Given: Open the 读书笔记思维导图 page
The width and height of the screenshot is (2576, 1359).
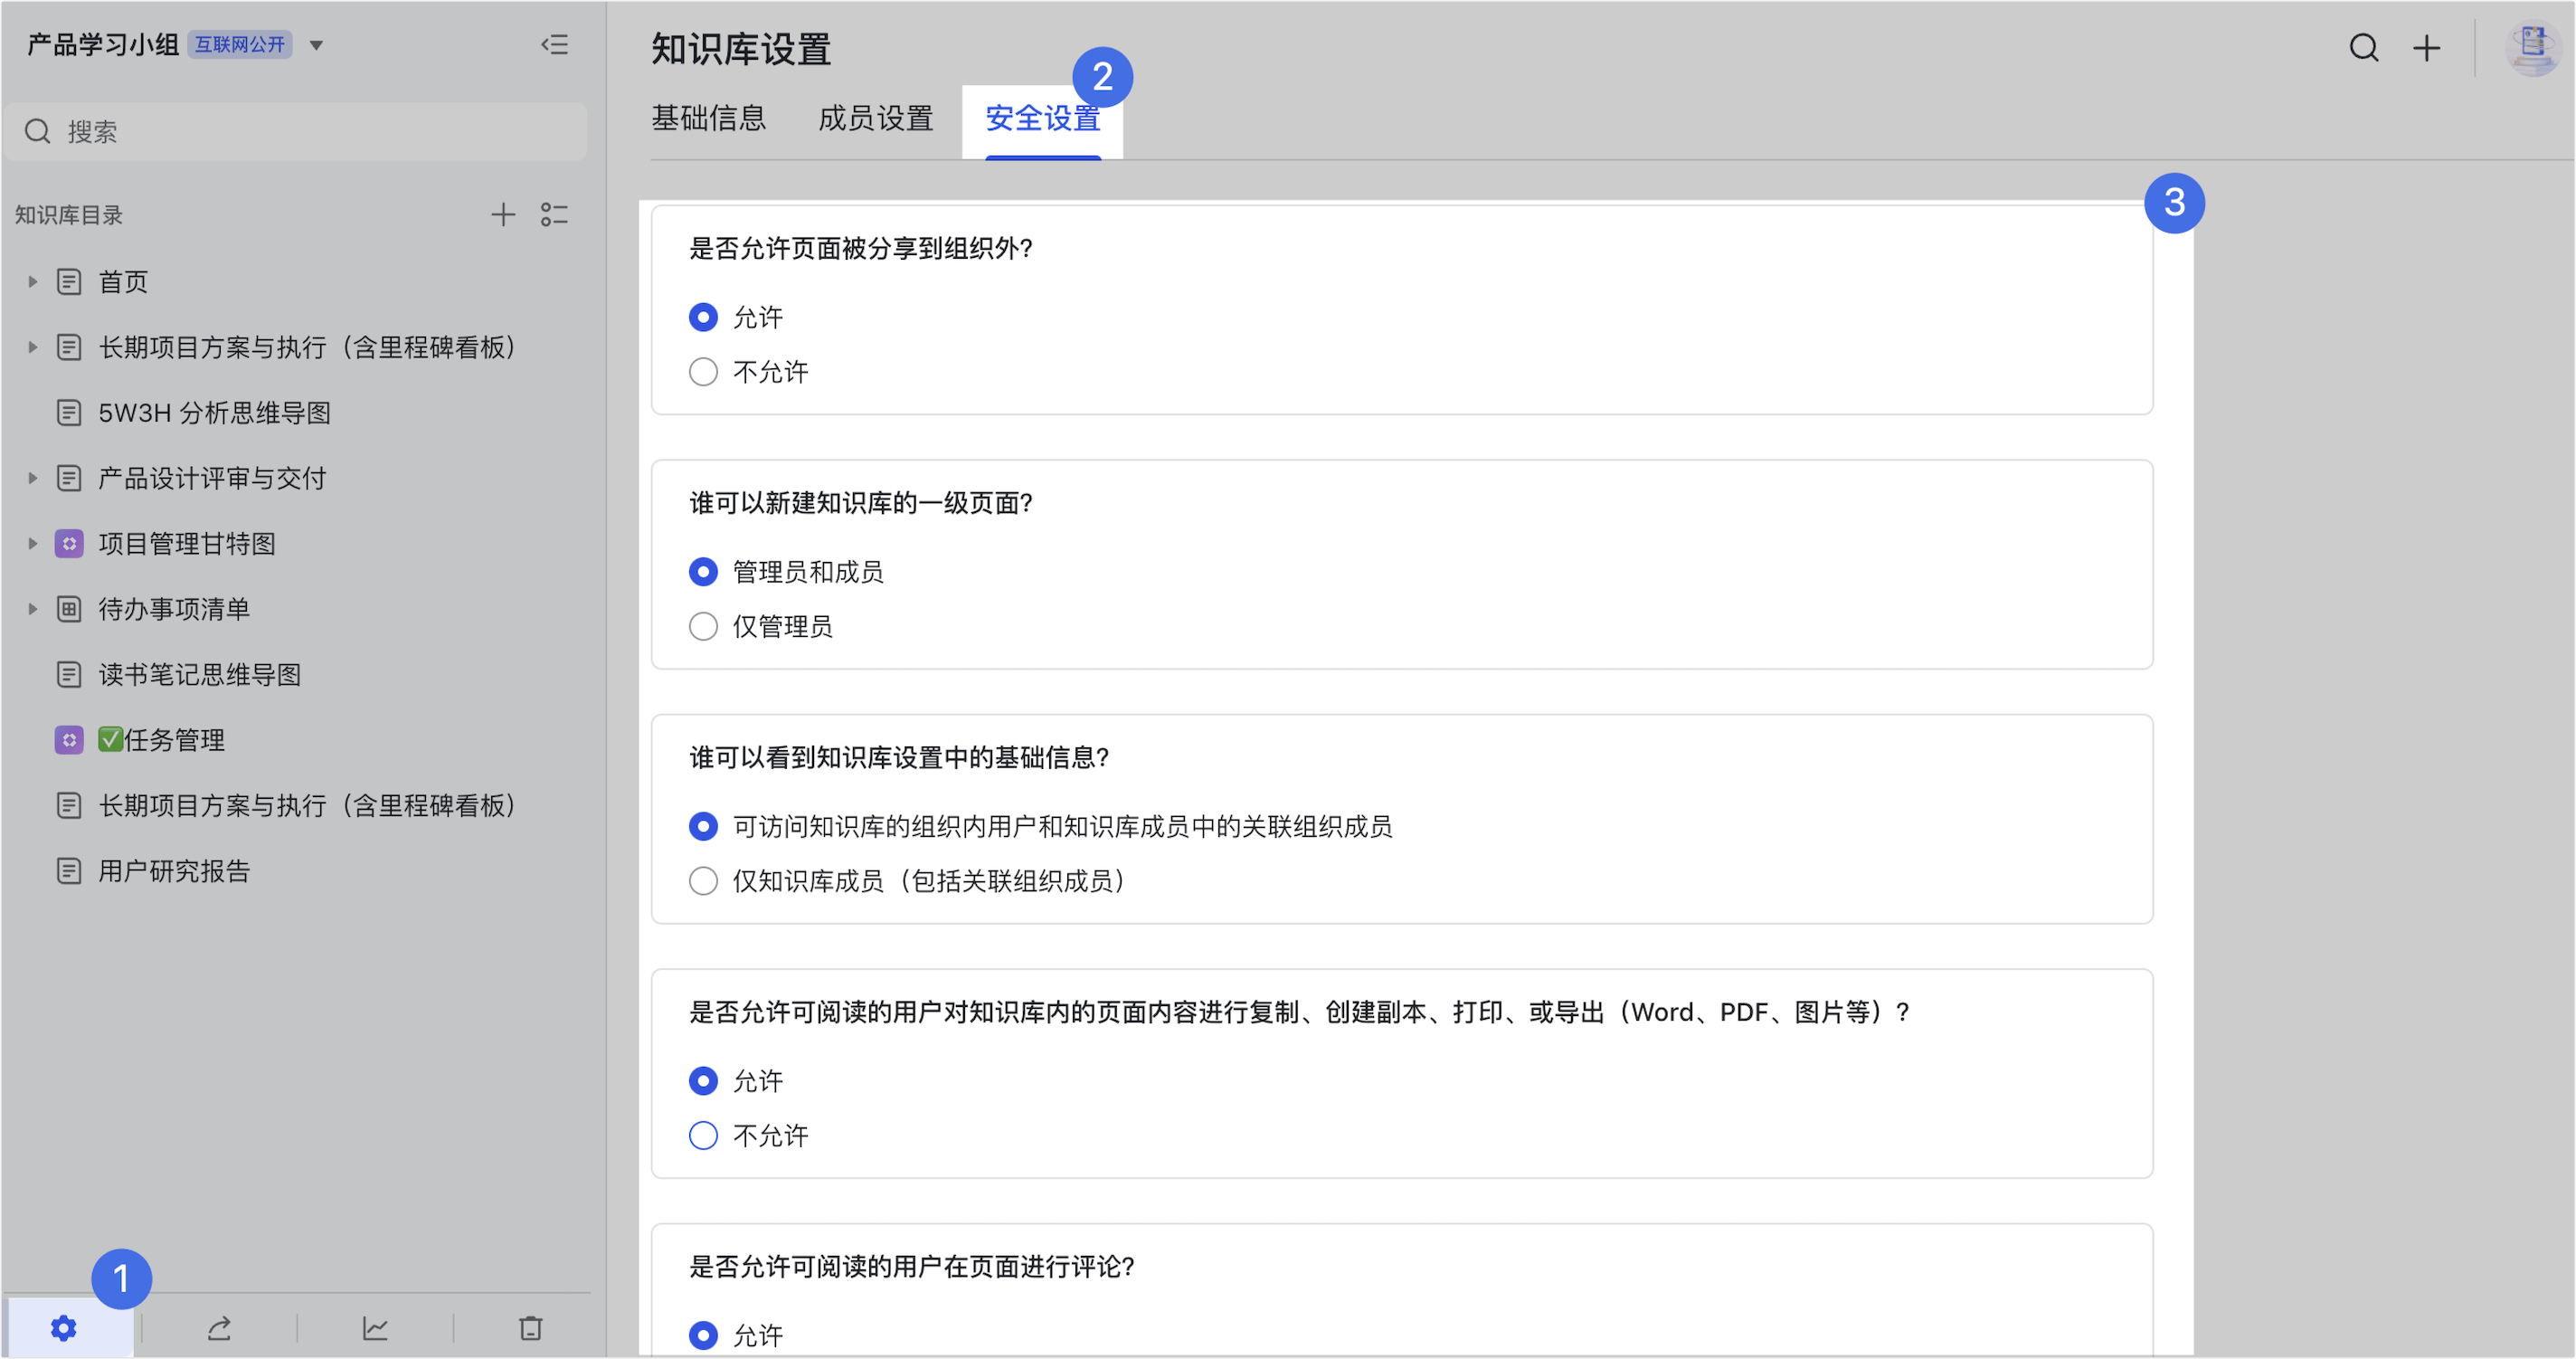Looking at the screenshot, I should 199,675.
